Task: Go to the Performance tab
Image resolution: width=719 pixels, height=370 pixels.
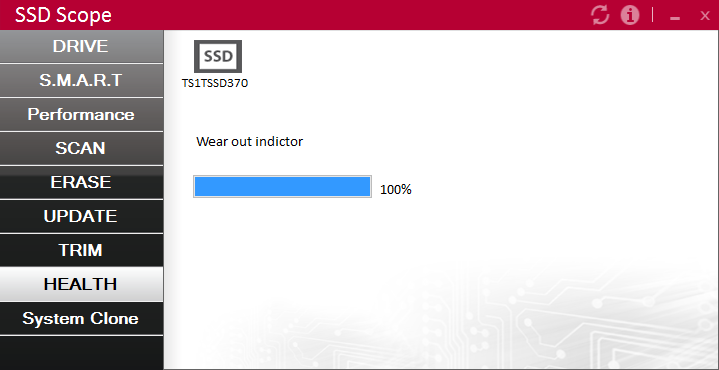Action: [81, 114]
